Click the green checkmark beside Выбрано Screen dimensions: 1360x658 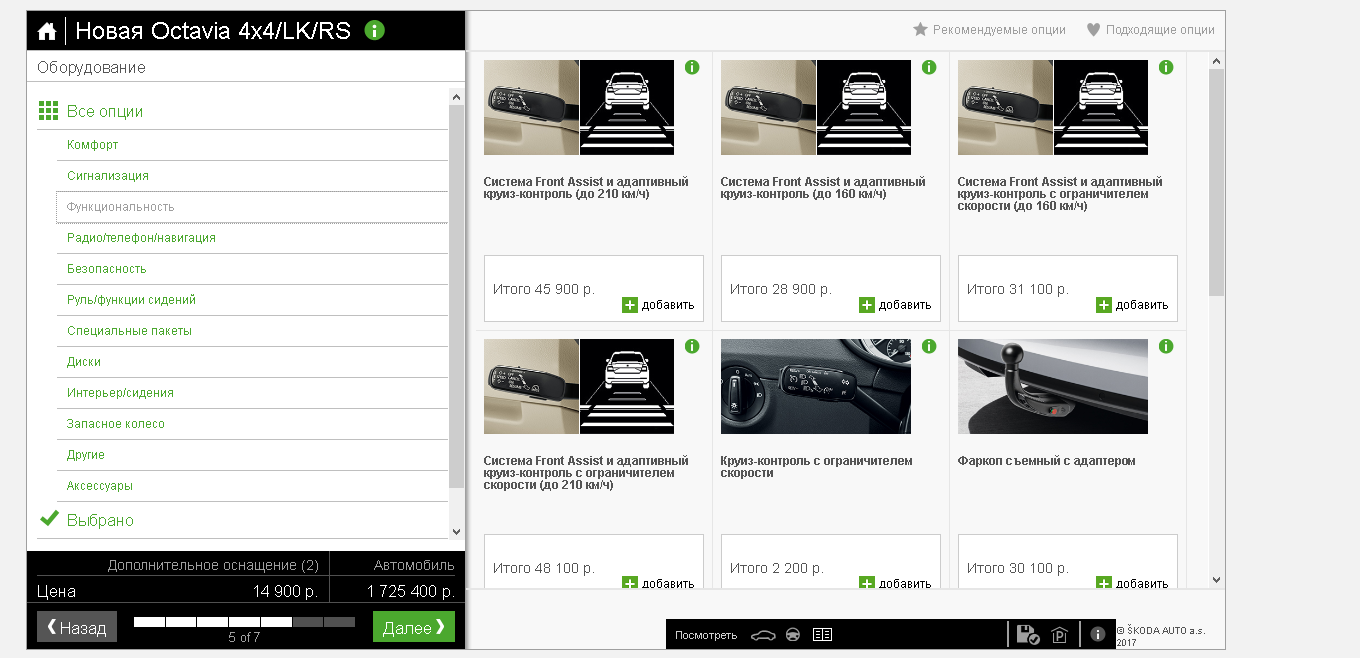[x=49, y=519]
